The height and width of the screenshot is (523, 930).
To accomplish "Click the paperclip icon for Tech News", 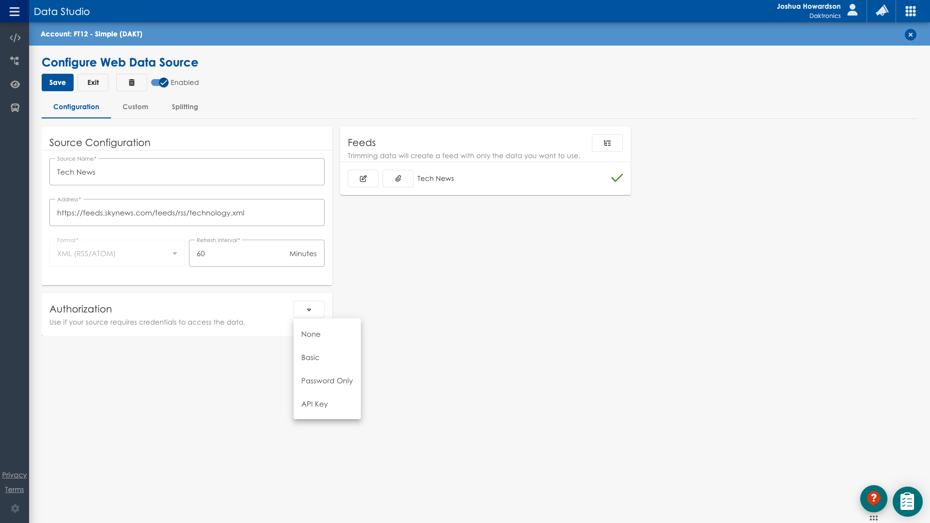I will tap(398, 179).
